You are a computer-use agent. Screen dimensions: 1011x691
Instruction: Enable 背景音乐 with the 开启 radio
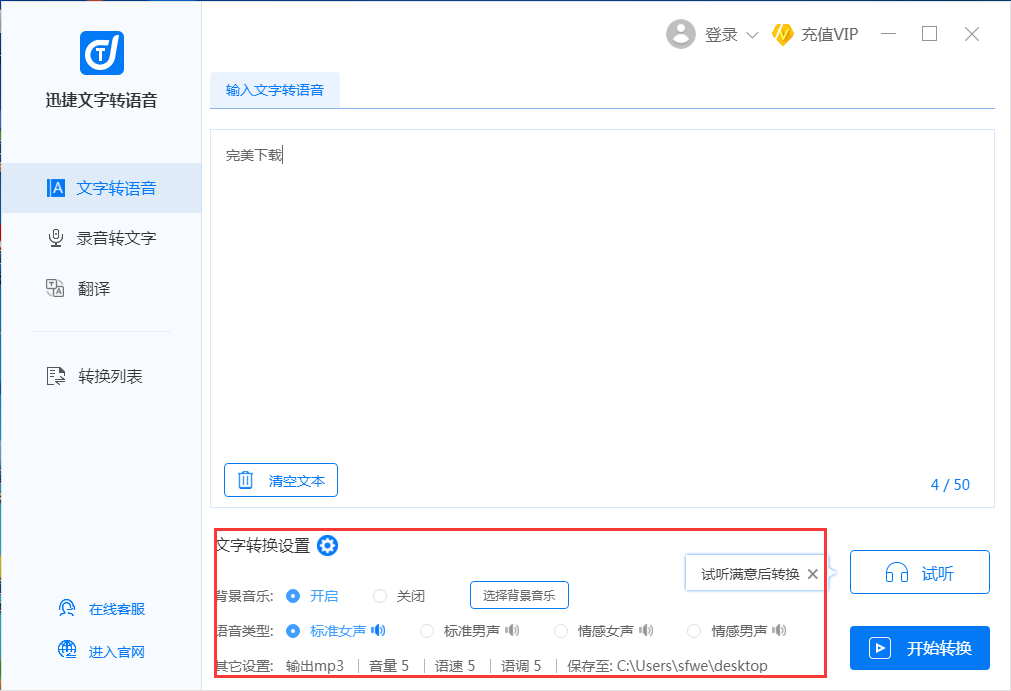coord(291,595)
